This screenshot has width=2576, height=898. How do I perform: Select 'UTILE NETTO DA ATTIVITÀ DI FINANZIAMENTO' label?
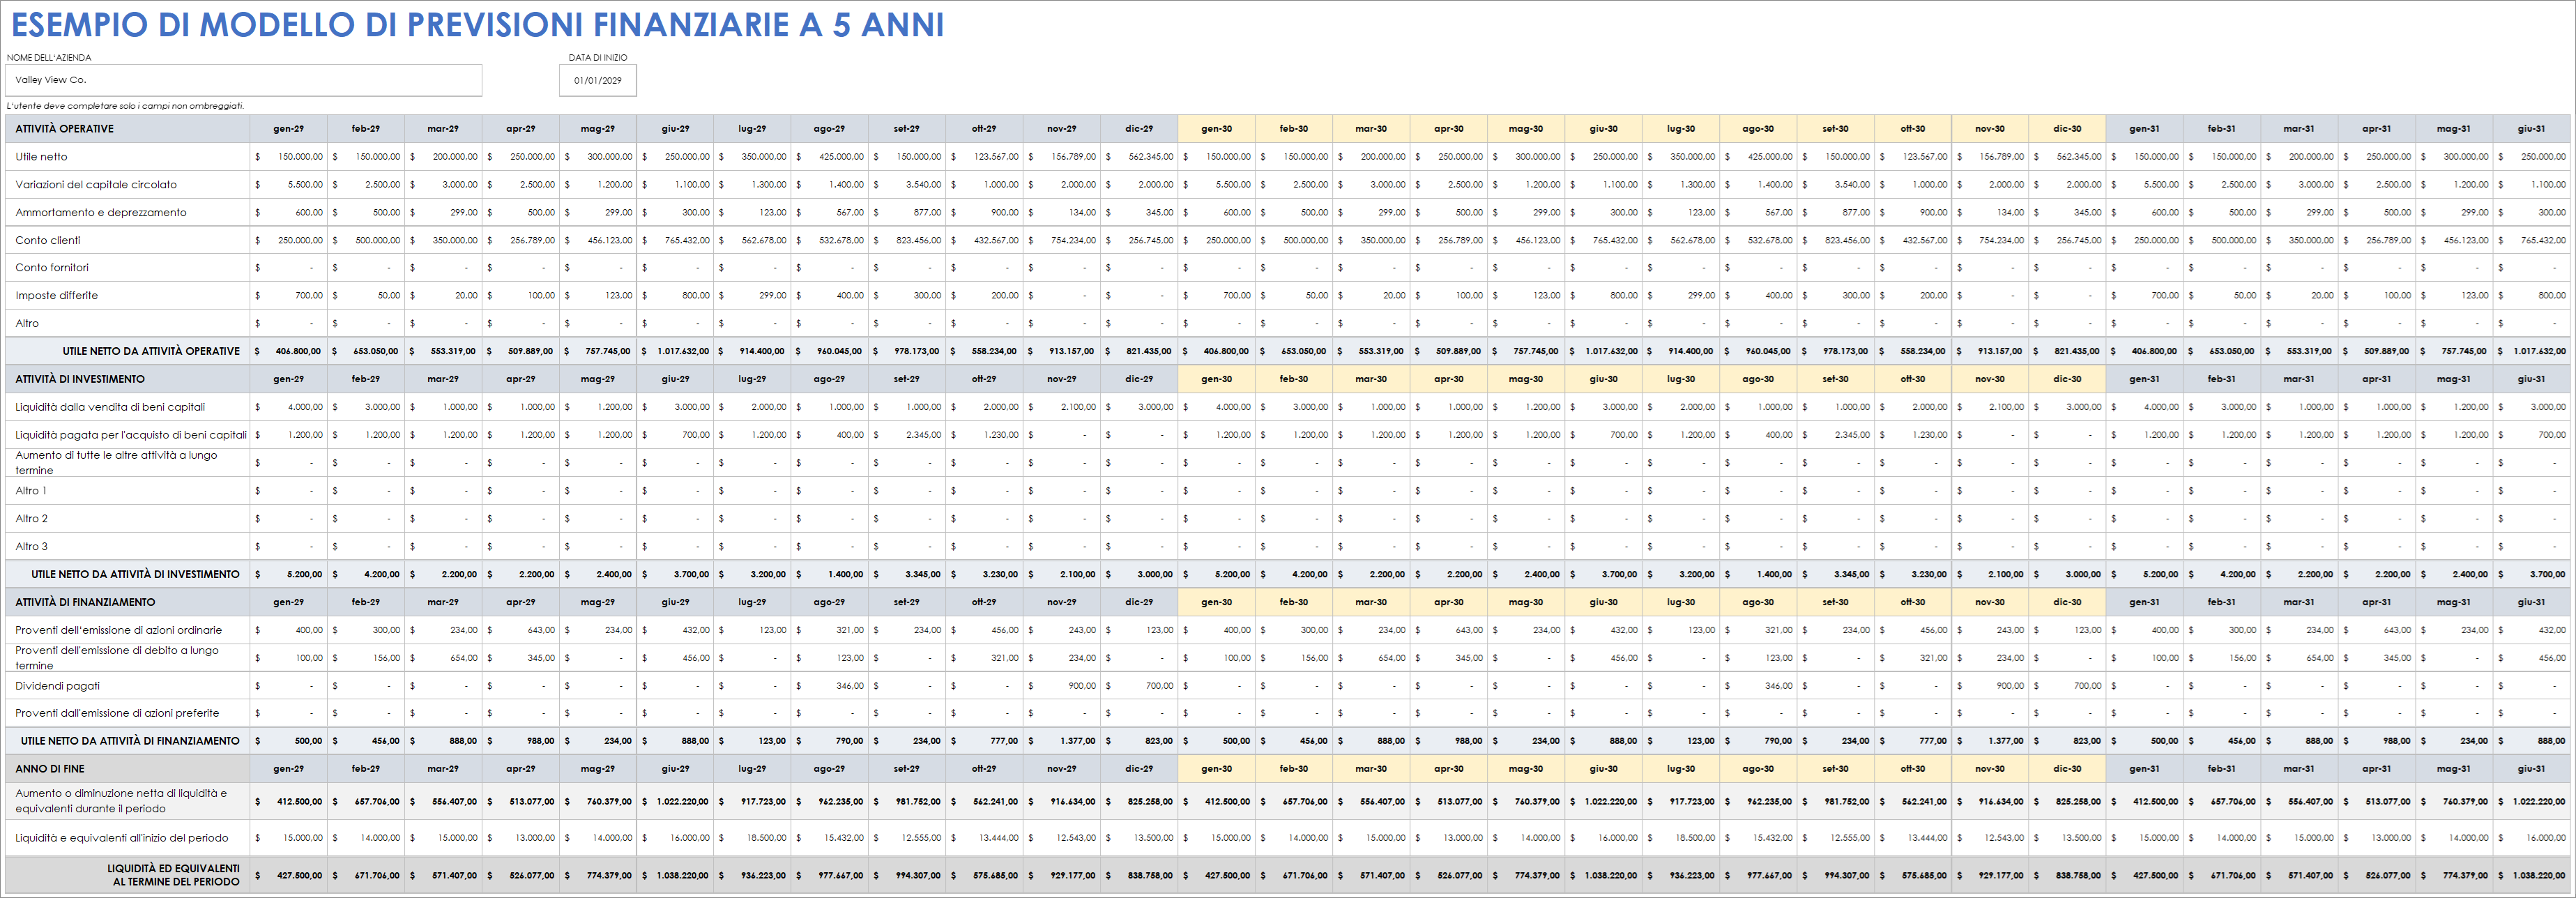coord(130,741)
